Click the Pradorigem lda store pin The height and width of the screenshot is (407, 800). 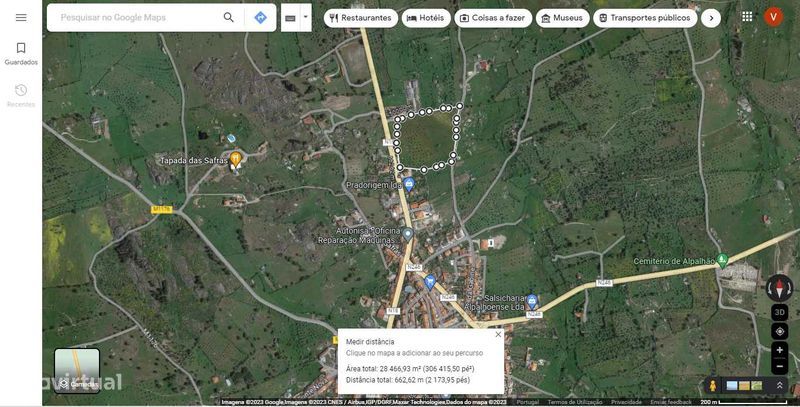409,184
